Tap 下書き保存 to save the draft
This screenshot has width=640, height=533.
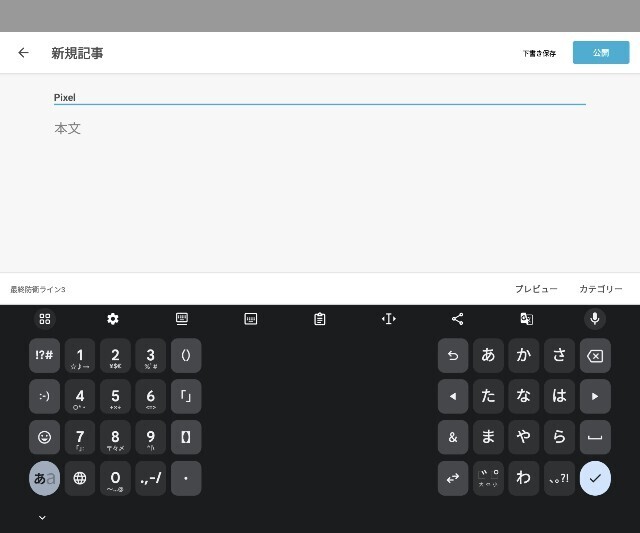tap(539, 53)
